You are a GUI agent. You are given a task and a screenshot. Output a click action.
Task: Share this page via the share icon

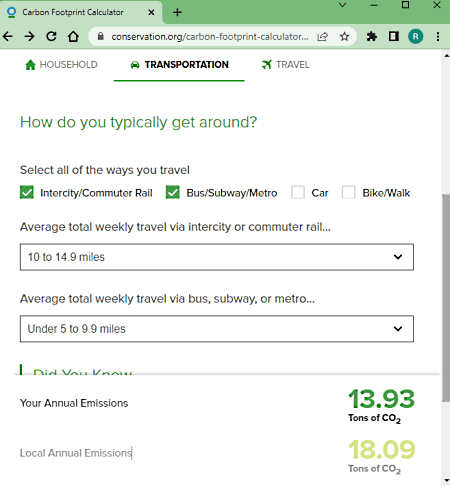[x=322, y=36]
